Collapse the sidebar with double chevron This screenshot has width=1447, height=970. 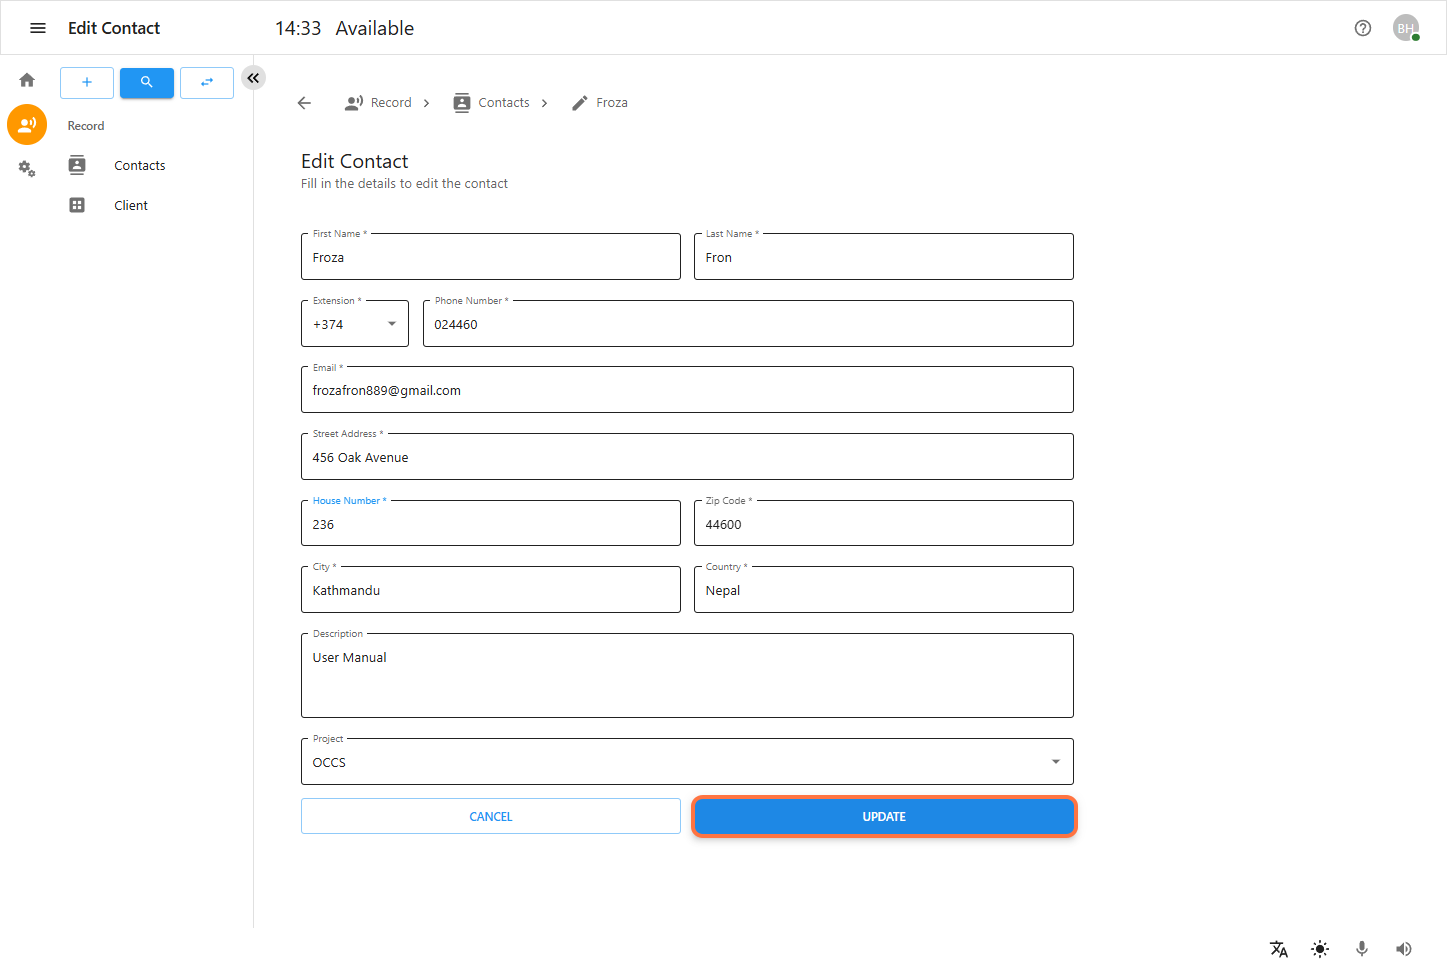(254, 78)
